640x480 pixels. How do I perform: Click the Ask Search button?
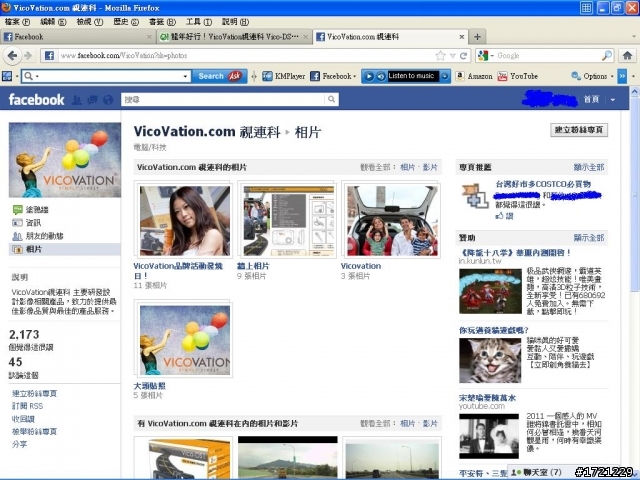click(x=219, y=76)
